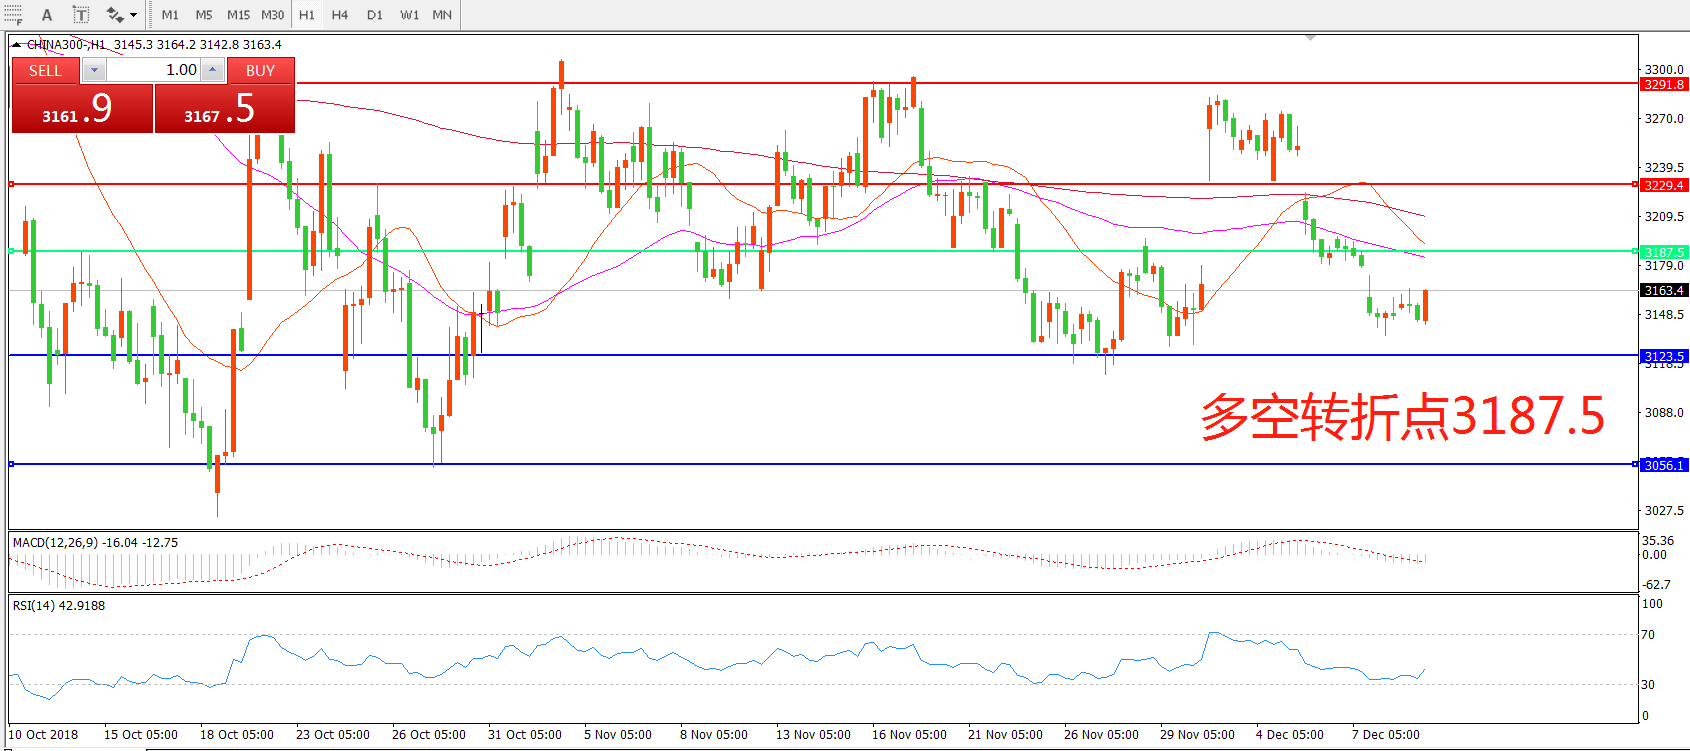Select the Fibonacci retracement tool icon
Screen dimensions: 1690x751
tap(13, 14)
